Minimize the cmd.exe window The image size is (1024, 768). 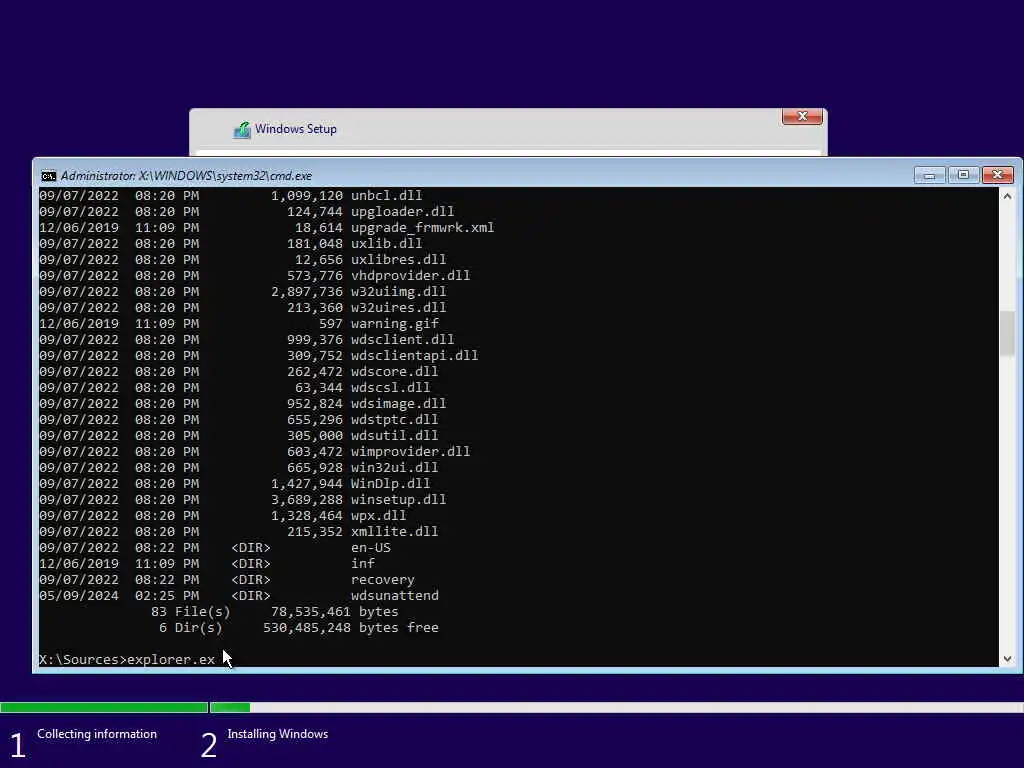click(929, 175)
